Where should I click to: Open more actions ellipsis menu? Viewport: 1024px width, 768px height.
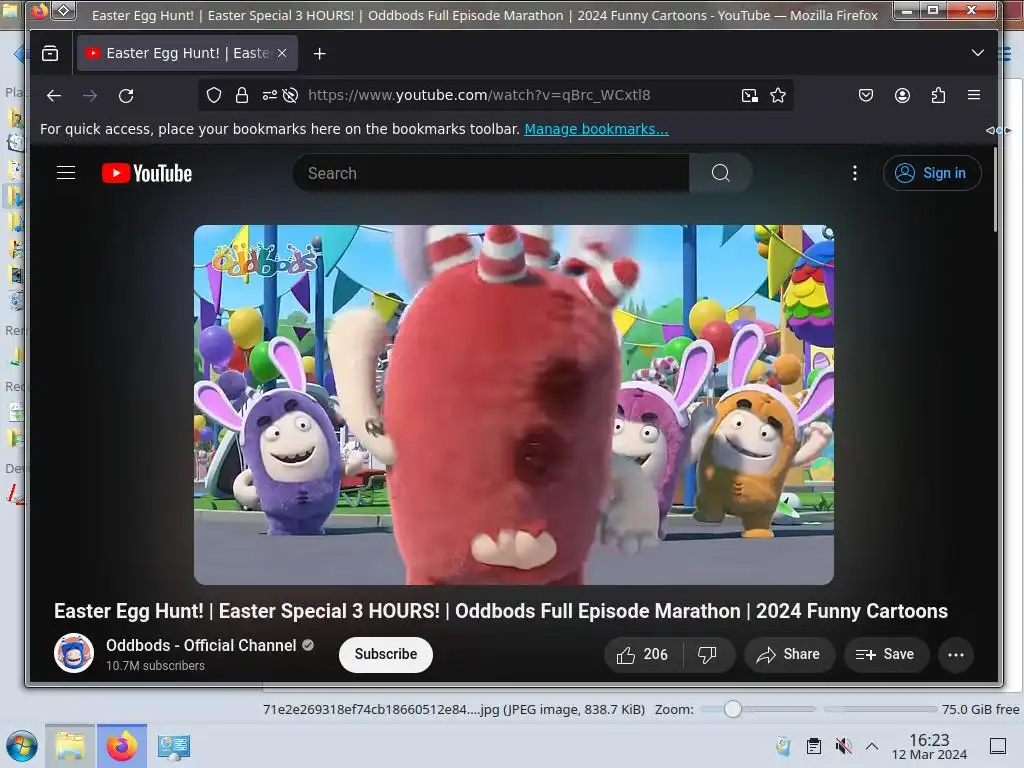click(x=956, y=655)
